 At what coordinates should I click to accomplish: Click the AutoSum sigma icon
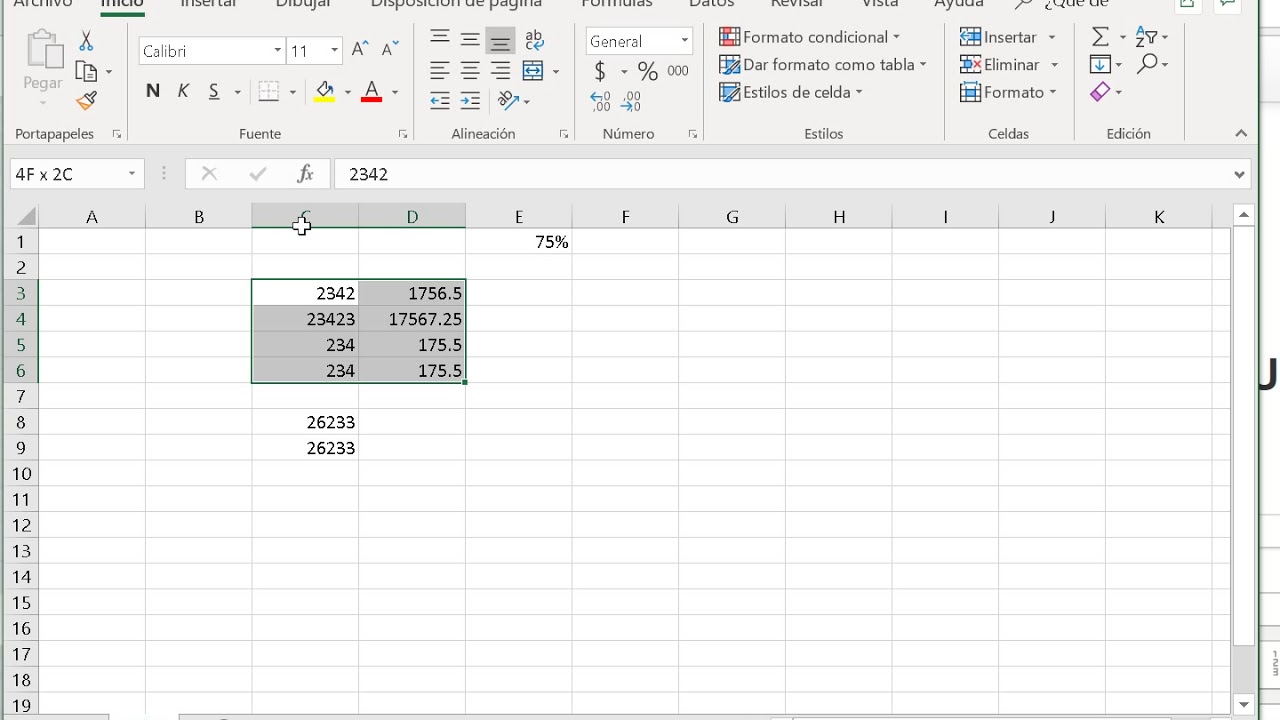click(1100, 37)
